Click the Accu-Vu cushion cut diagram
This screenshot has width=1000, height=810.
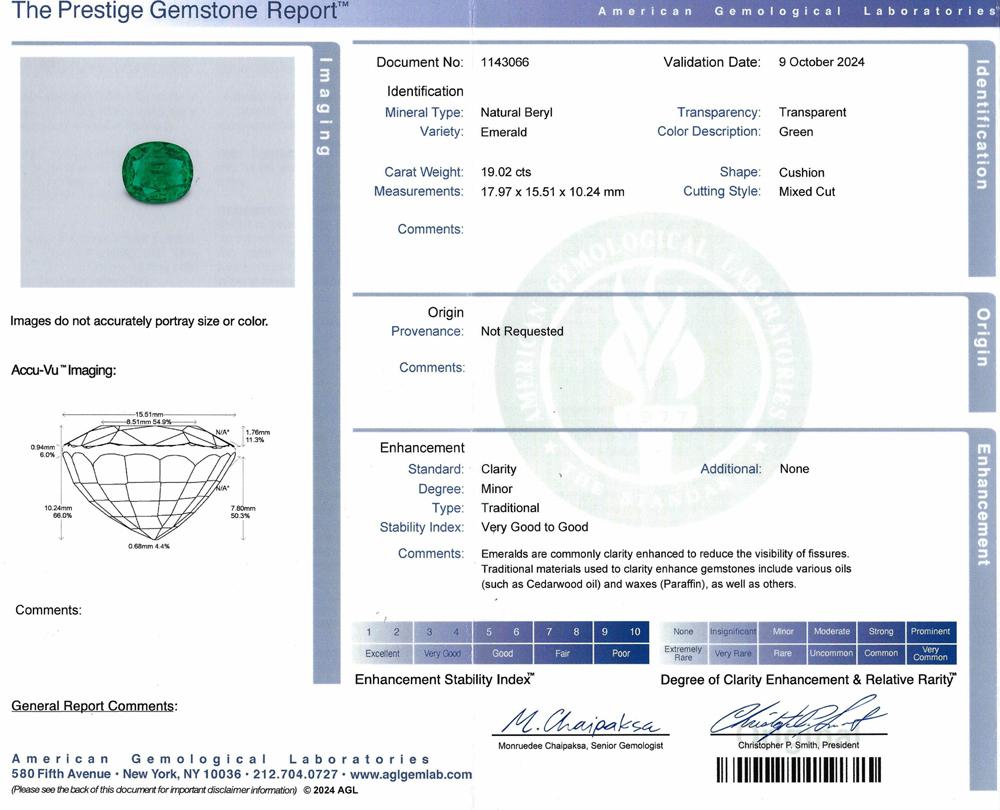pyautogui.click(x=151, y=481)
